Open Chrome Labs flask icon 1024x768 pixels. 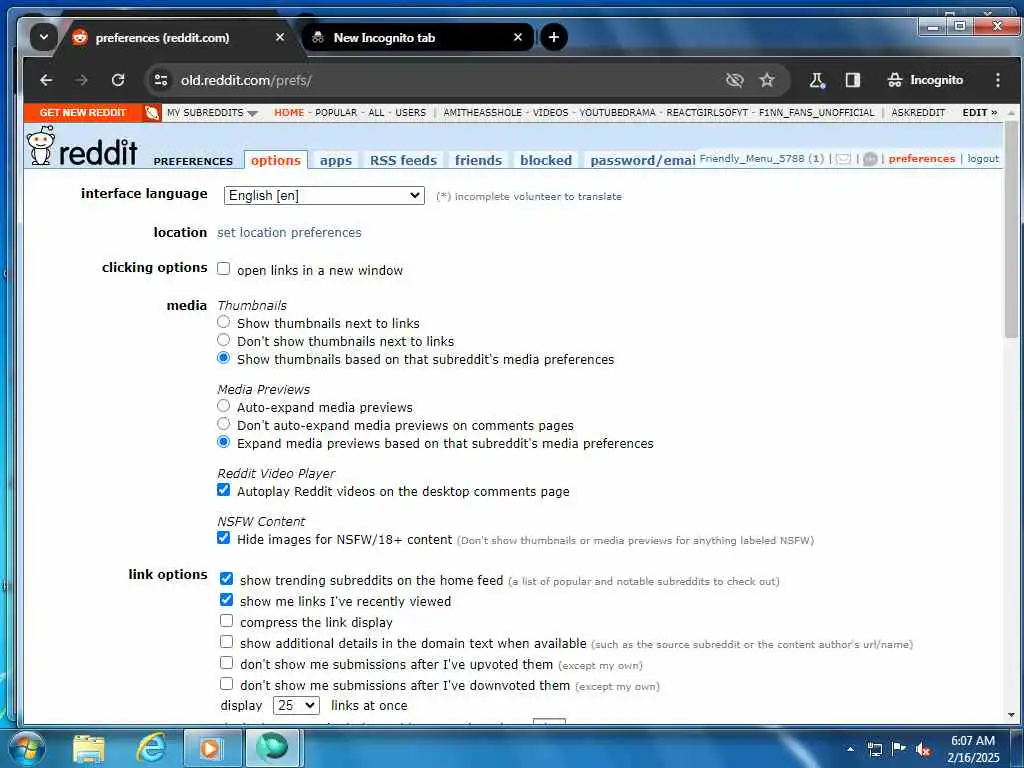pos(817,80)
